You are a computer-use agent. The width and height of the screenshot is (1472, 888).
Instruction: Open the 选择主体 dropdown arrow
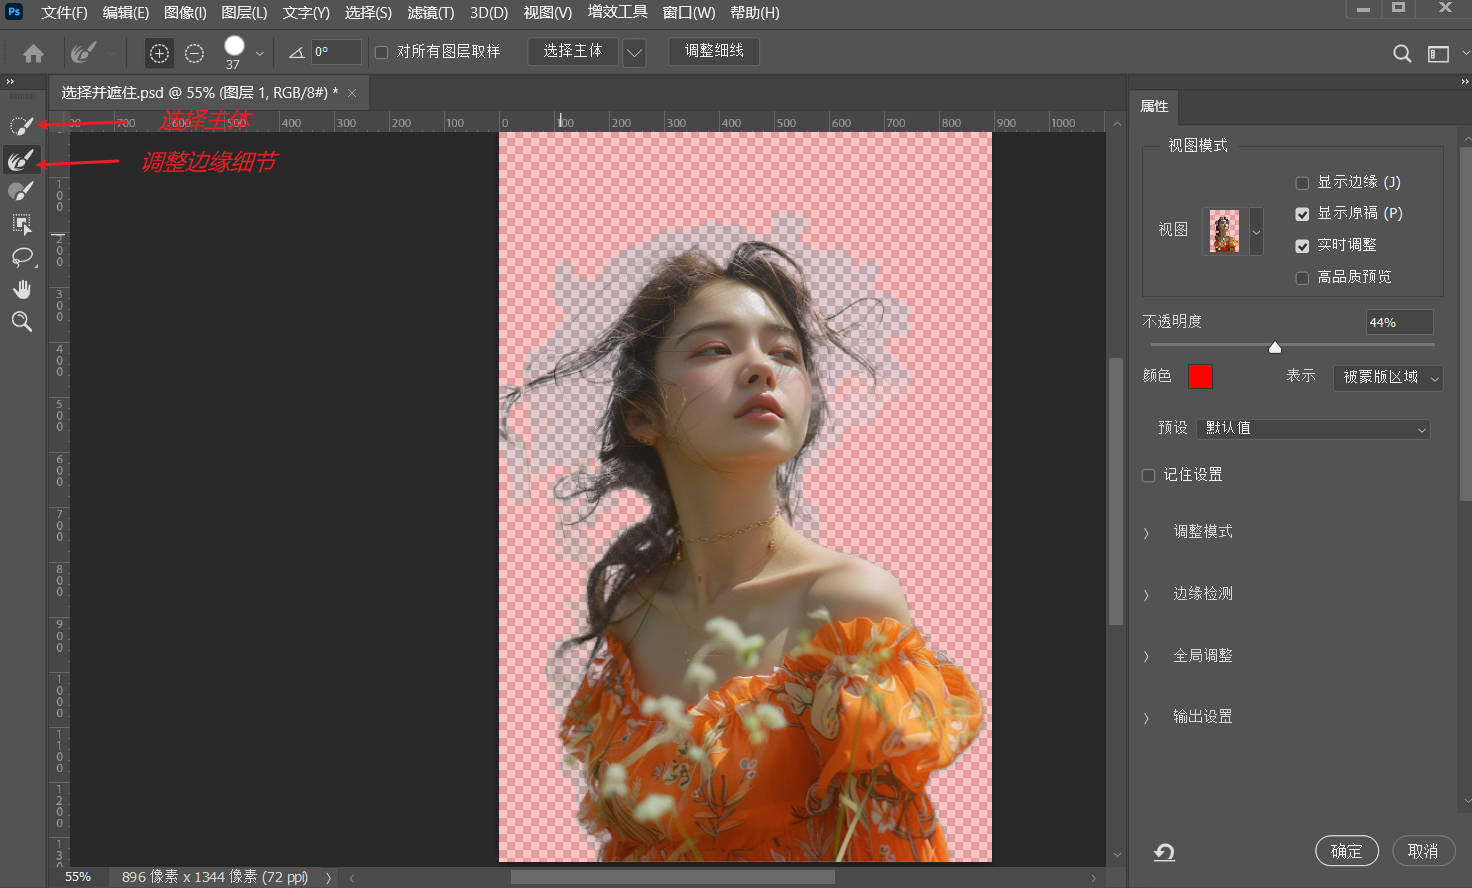pos(634,52)
